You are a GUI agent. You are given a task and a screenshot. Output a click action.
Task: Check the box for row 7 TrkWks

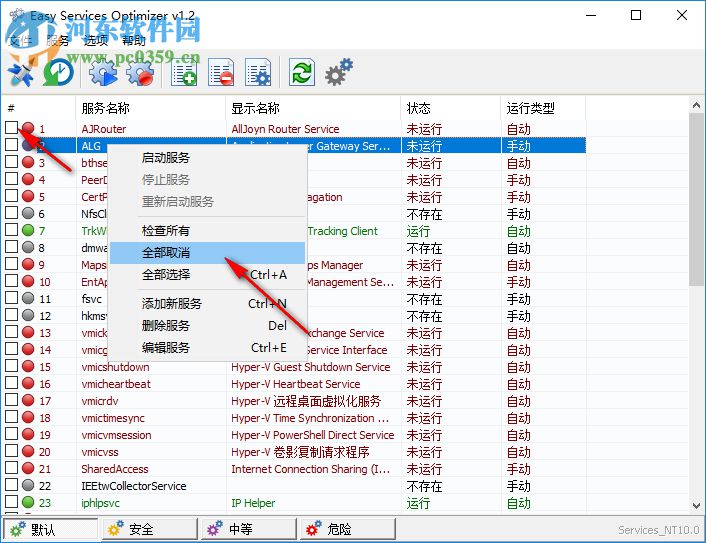pyautogui.click(x=11, y=230)
